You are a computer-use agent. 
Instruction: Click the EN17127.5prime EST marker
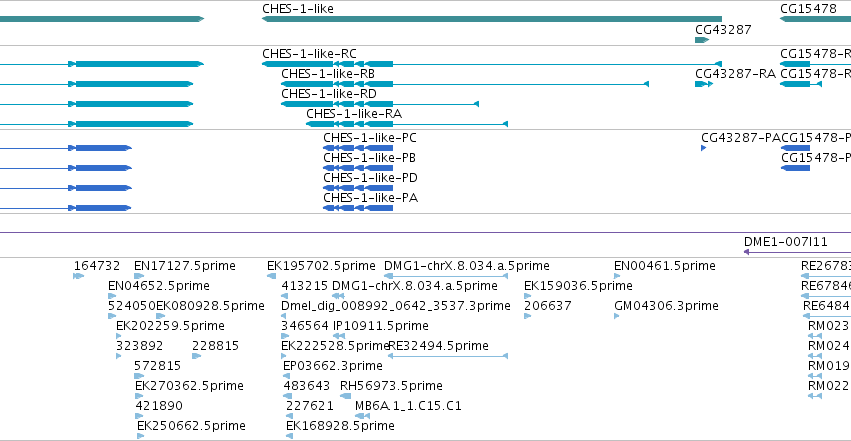(x=139, y=276)
